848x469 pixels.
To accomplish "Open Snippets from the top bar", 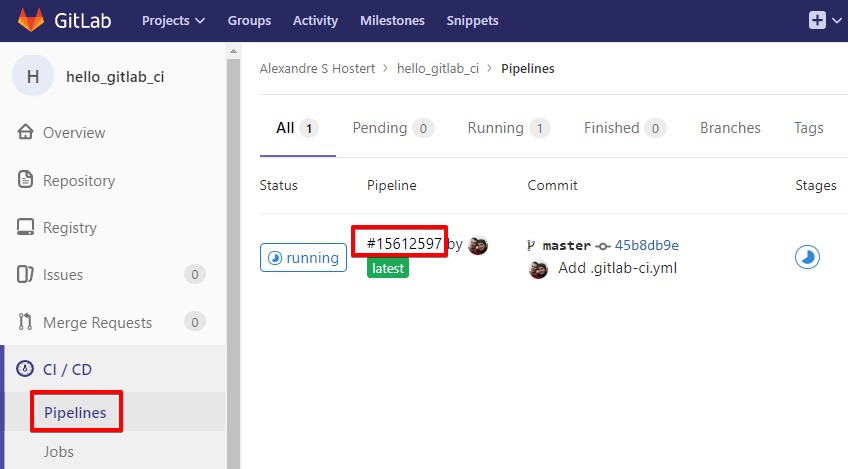I will (x=472, y=20).
